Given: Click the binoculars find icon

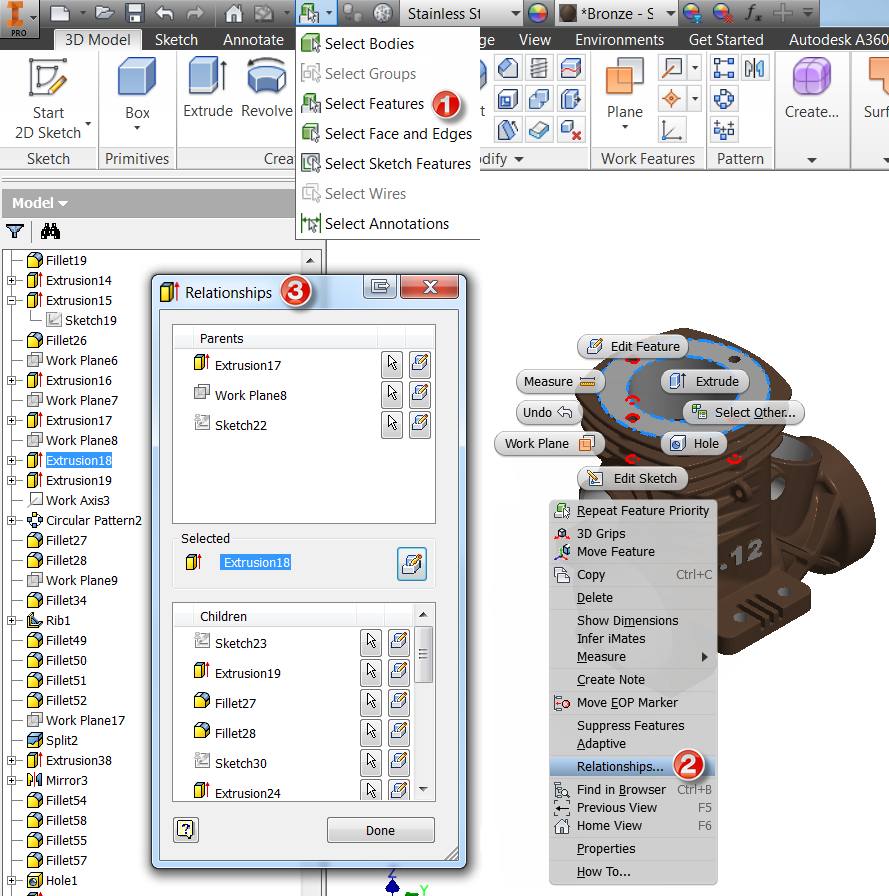Looking at the screenshot, I should click(x=50, y=231).
